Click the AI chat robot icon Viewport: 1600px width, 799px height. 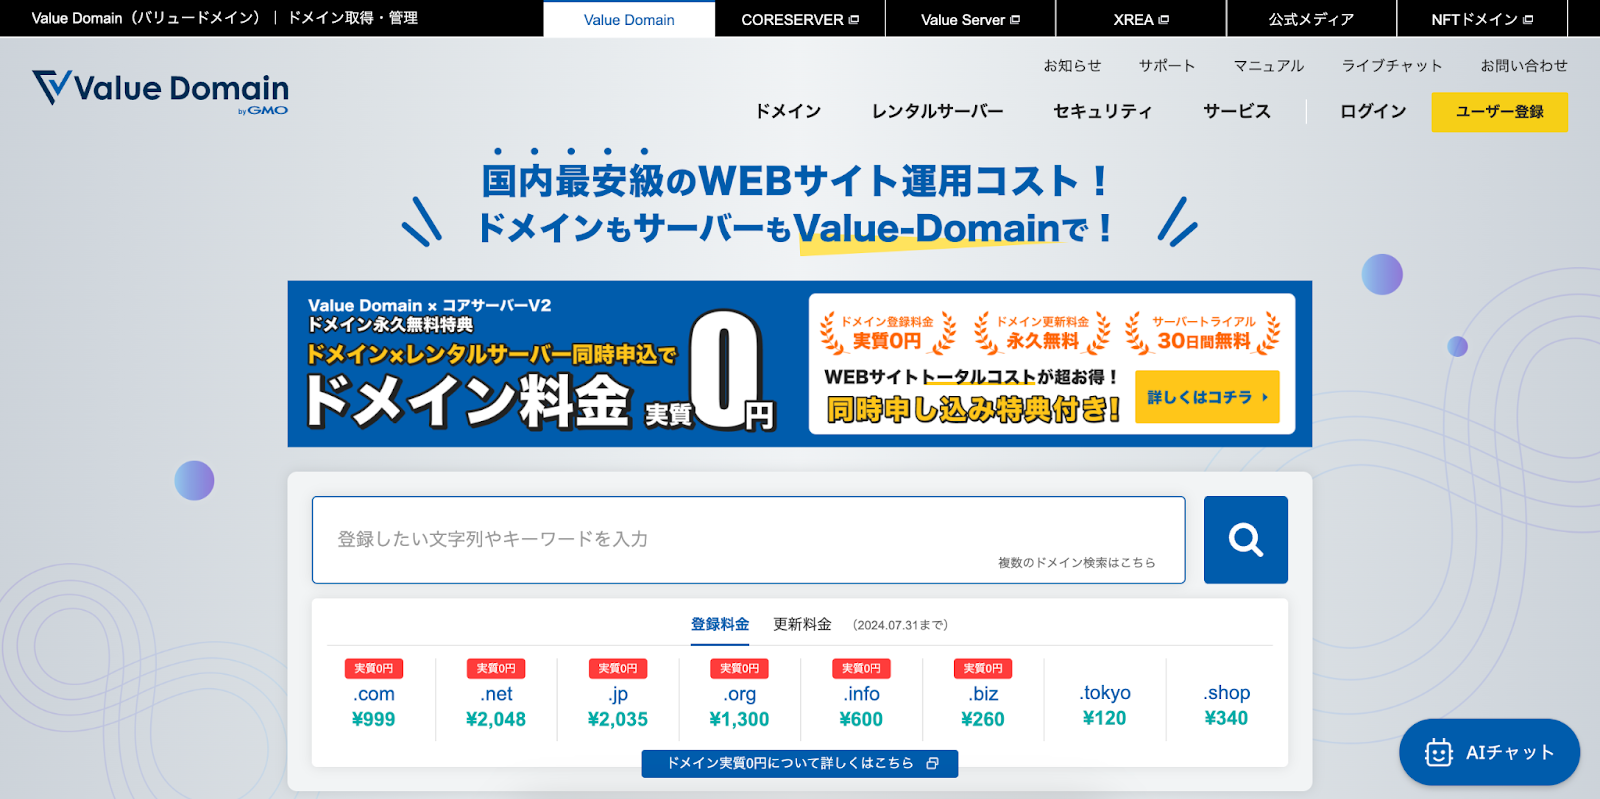pyautogui.click(x=1438, y=753)
